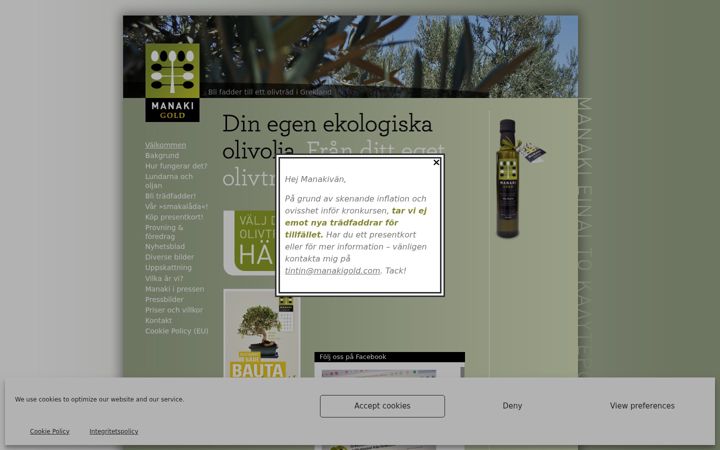This screenshot has width=720, height=450.
Task: Open Diverse bilder gallery link
Action: point(169,257)
